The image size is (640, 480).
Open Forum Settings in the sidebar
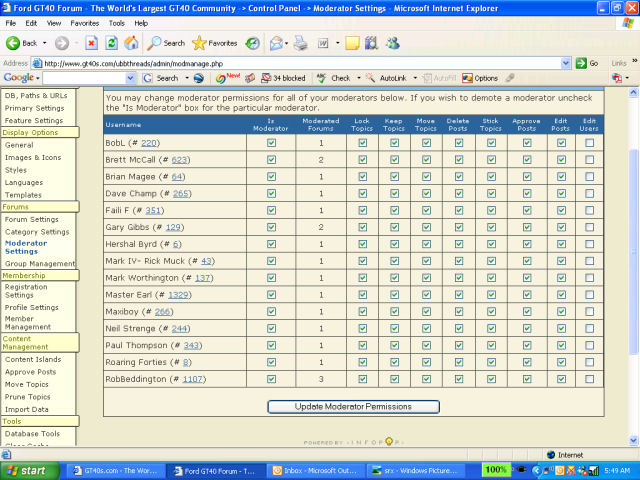coord(31,219)
